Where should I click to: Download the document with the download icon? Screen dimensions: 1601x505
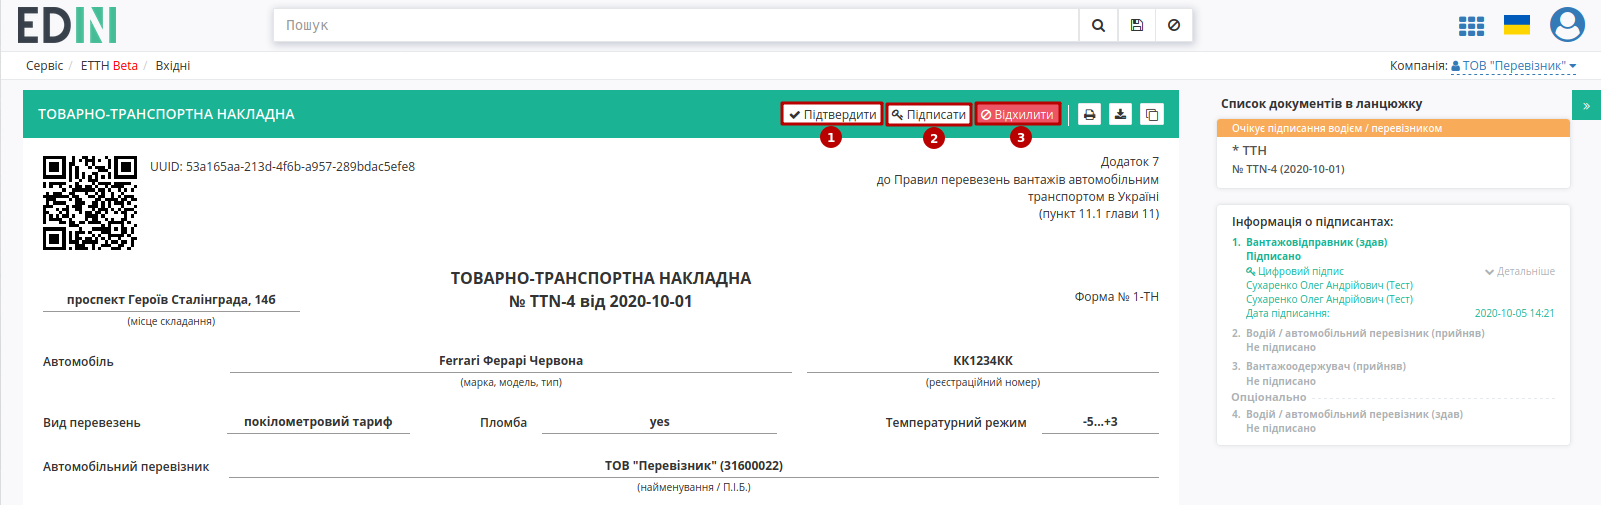tap(1121, 114)
